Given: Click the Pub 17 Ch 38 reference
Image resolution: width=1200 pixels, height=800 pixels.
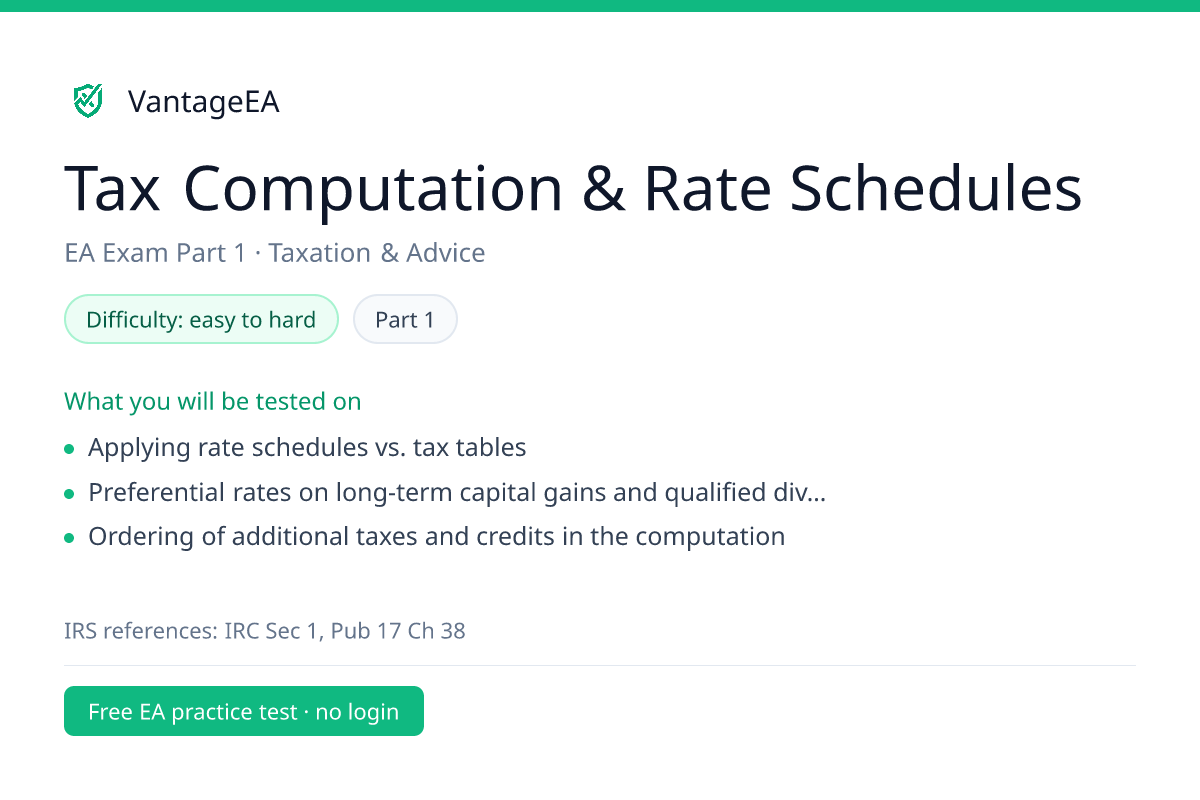Looking at the screenshot, I should (398, 631).
